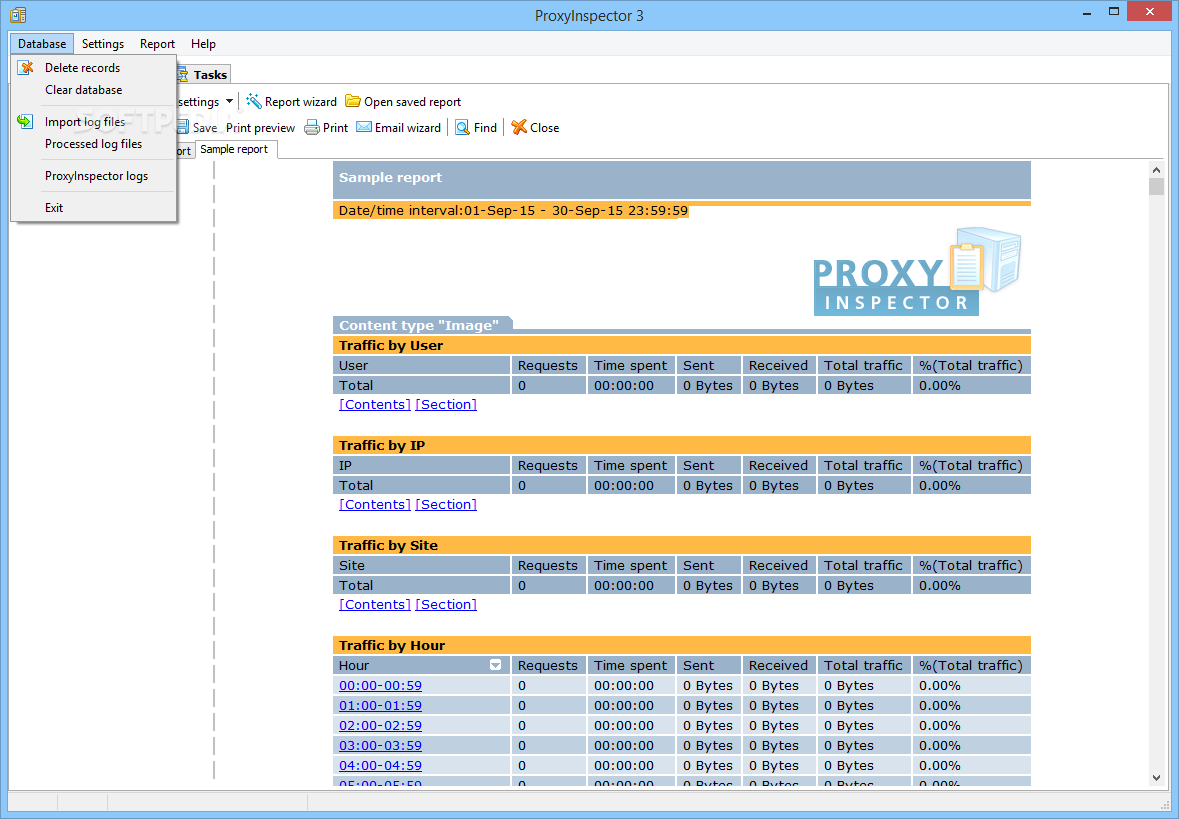This screenshot has width=1179, height=819.
Task: Click the Email wizard envelope icon
Action: [x=364, y=127]
